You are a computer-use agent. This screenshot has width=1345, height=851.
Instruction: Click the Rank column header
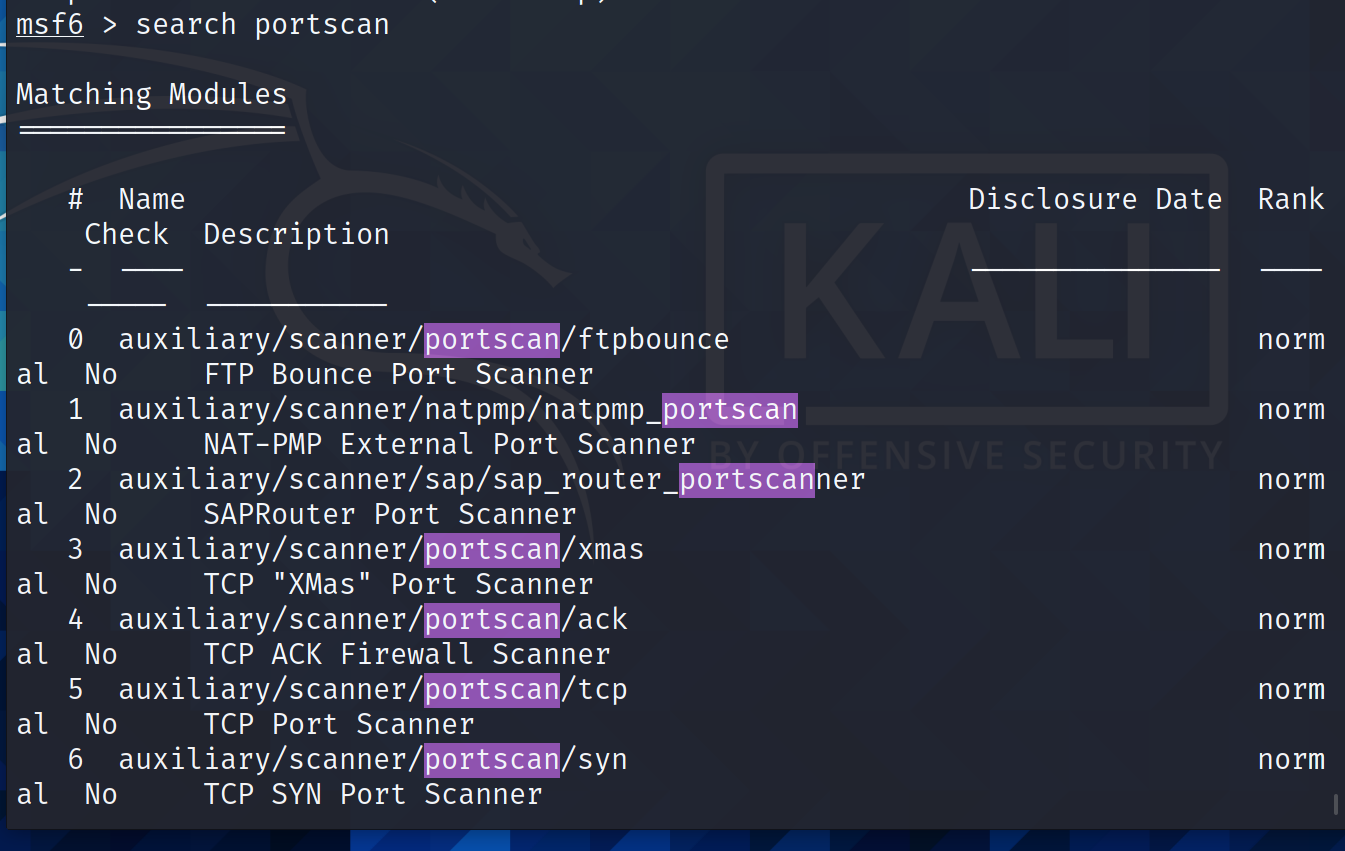pyautogui.click(x=1291, y=199)
